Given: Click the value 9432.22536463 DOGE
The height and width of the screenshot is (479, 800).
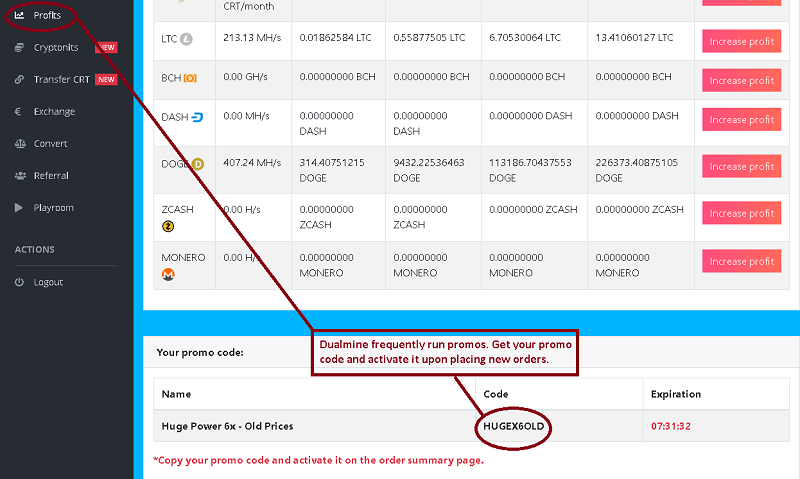Looking at the screenshot, I should coord(429,170).
